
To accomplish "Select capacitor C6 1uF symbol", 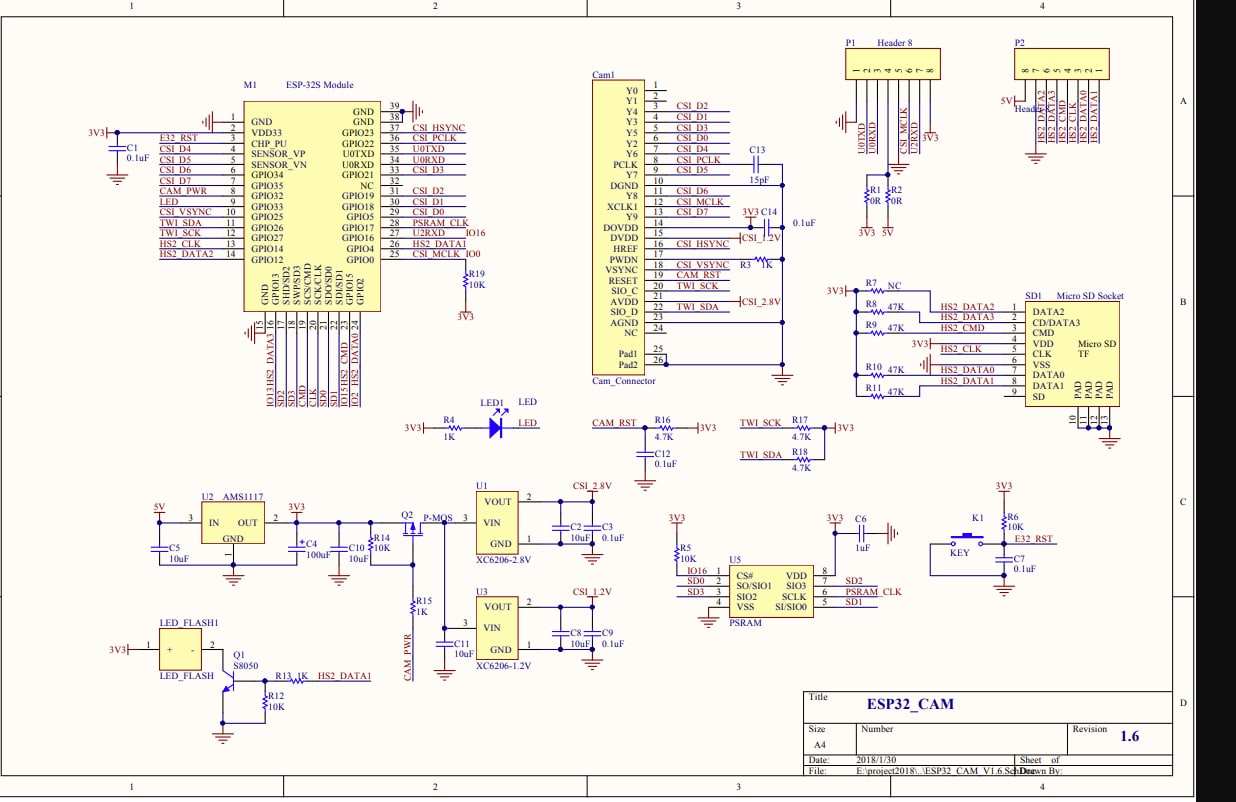I will pos(860,533).
